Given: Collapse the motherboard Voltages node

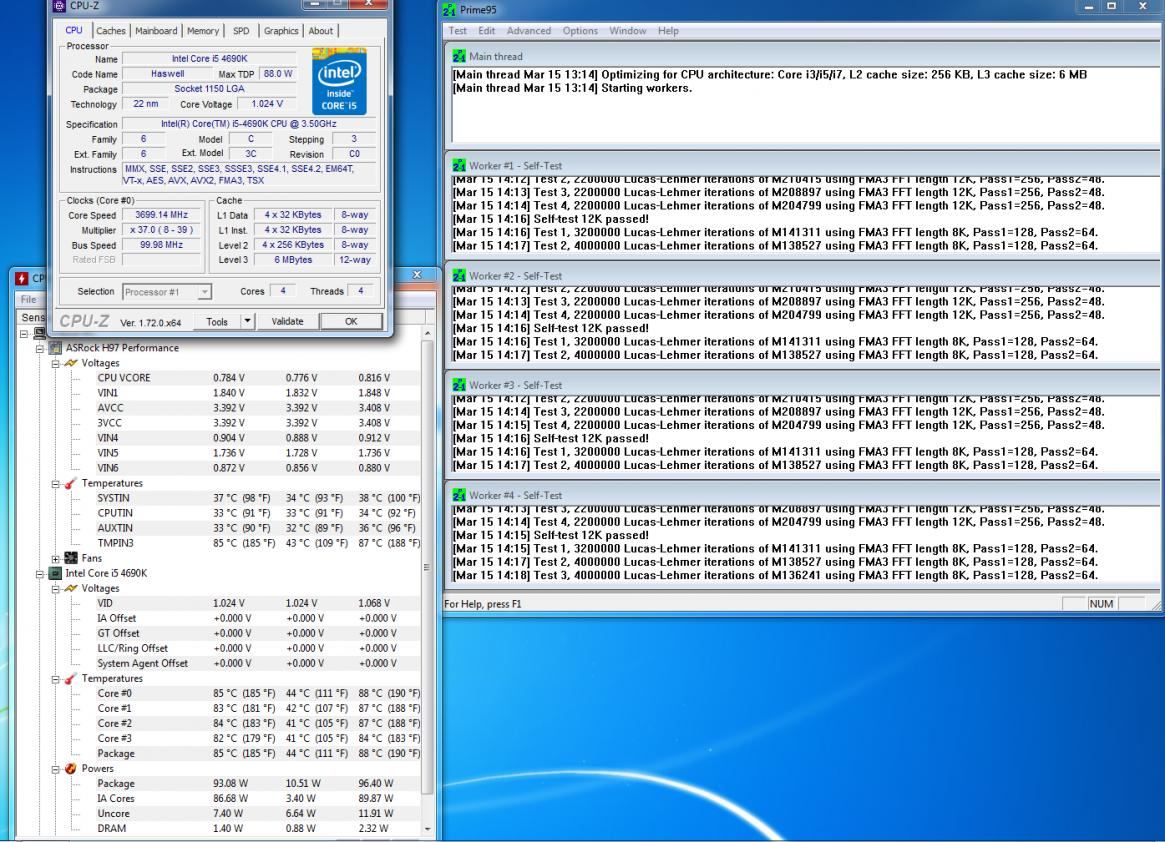Looking at the screenshot, I should pyautogui.click(x=56, y=363).
